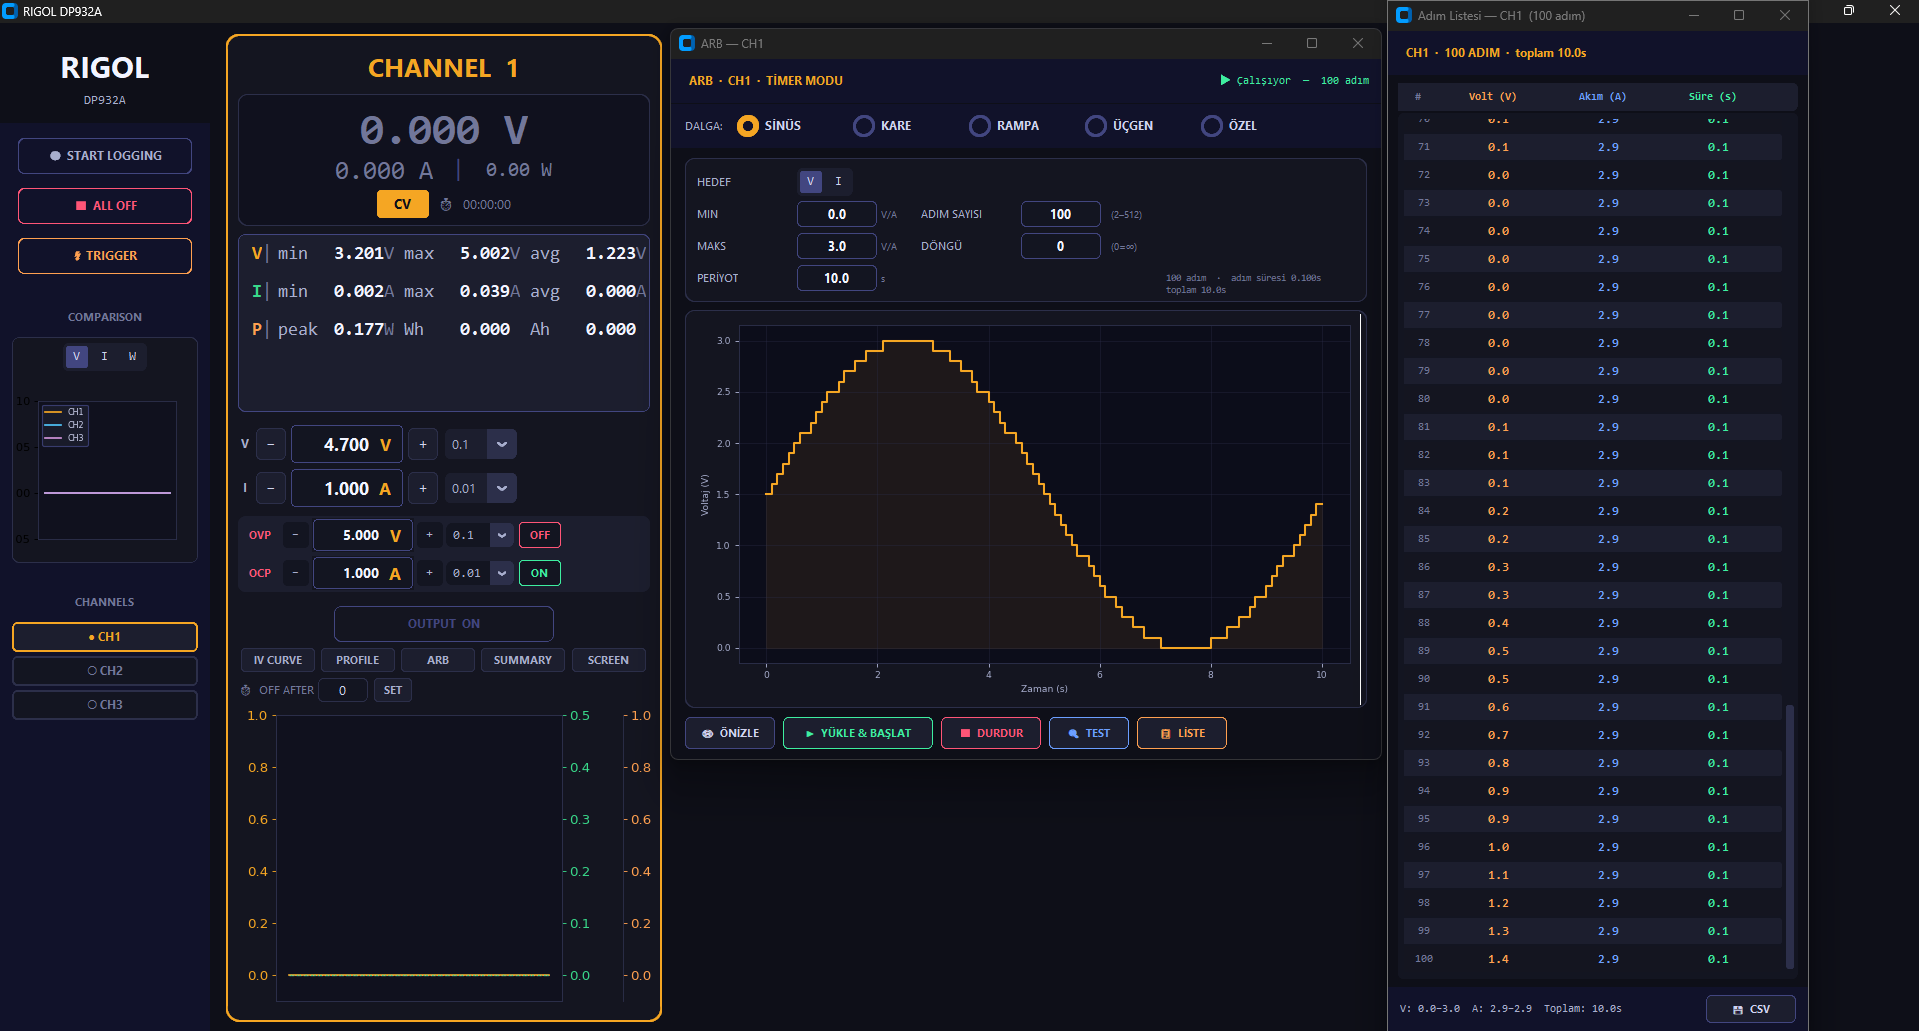1919x1031 pixels.
Task: Click the plus icon for voltage setpoint
Action: (x=423, y=444)
